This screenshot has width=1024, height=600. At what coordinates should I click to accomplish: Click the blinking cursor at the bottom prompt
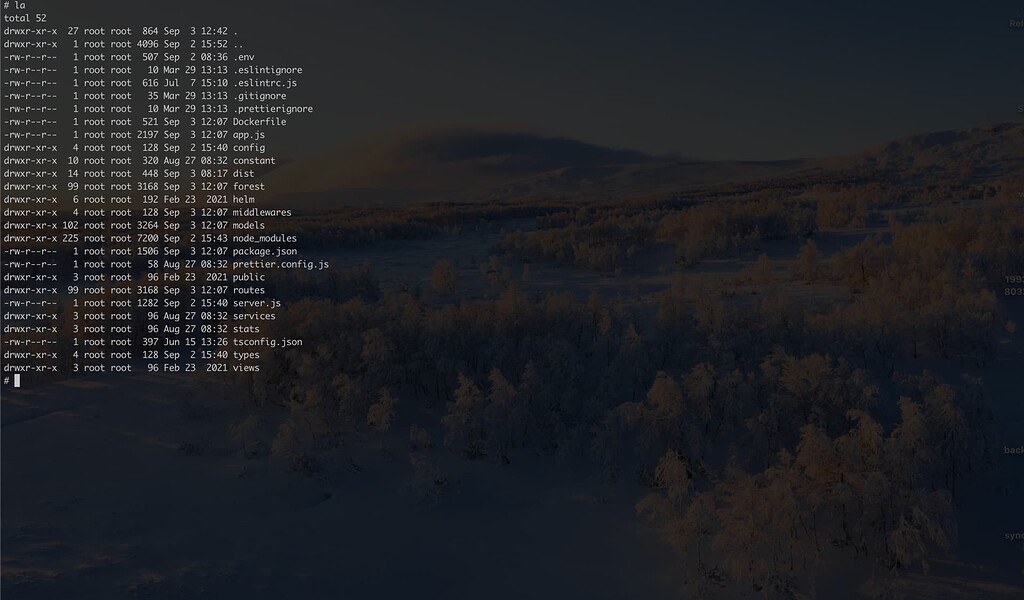pyautogui.click(x=18, y=379)
